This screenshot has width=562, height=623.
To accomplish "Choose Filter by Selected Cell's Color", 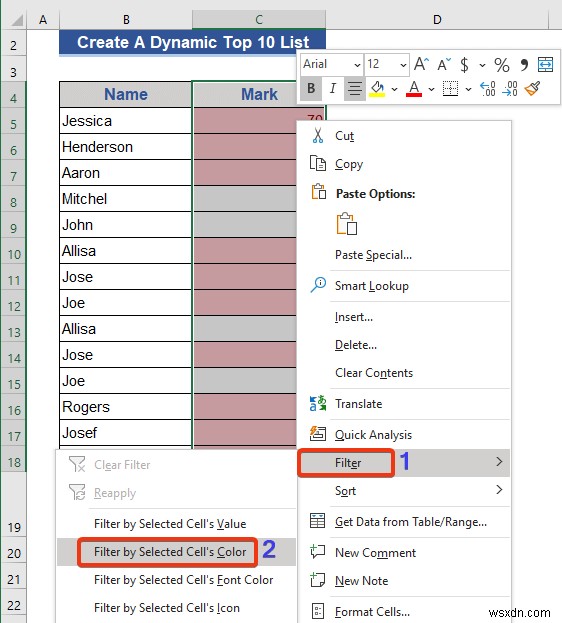I will click(177, 552).
